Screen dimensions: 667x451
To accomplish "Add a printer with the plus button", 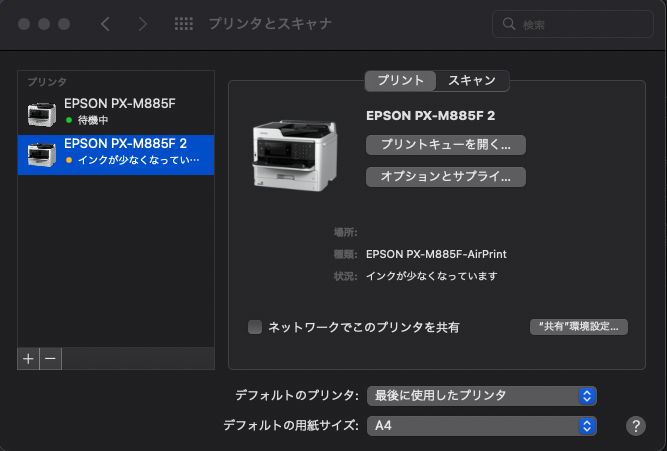I will [x=29, y=359].
